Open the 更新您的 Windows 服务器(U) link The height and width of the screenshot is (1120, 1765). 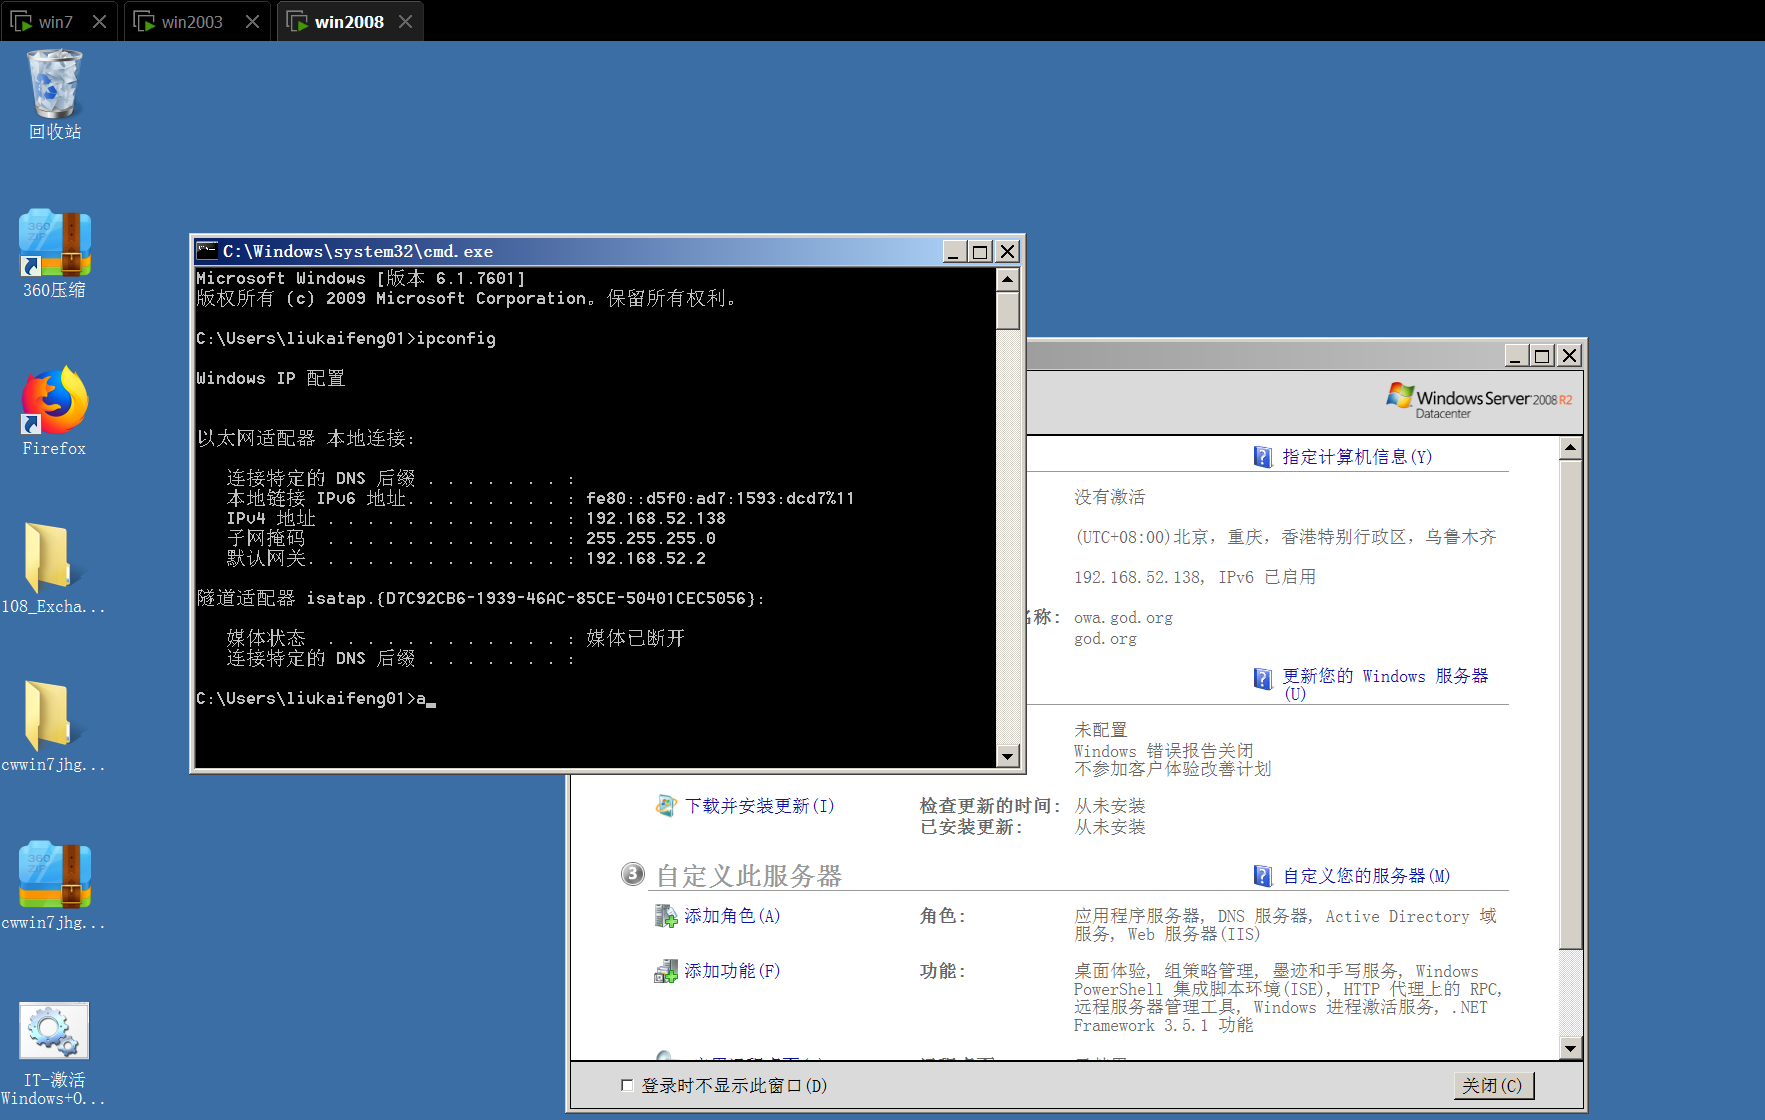(x=1385, y=676)
